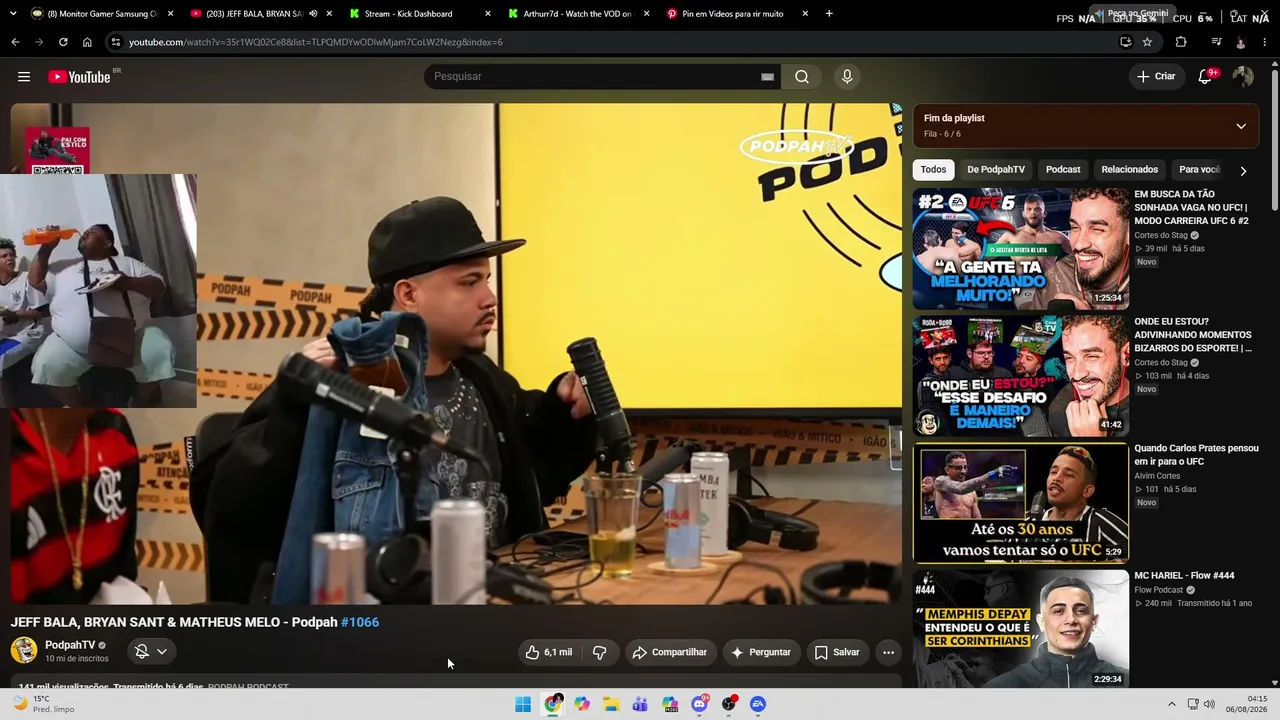Open Microsoft Teams from the taskbar
The height and width of the screenshot is (720, 1280).
[x=640, y=704]
